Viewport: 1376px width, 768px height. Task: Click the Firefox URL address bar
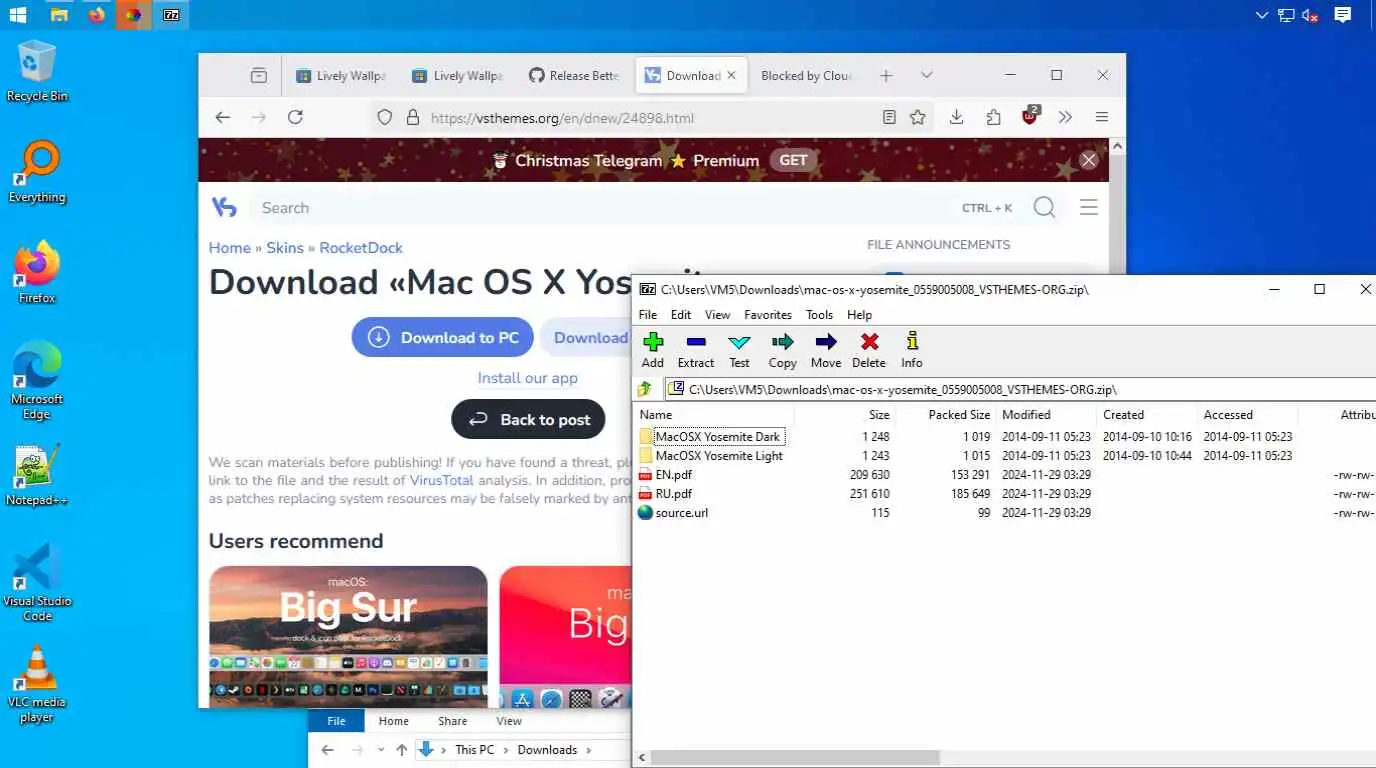tap(650, 117)
